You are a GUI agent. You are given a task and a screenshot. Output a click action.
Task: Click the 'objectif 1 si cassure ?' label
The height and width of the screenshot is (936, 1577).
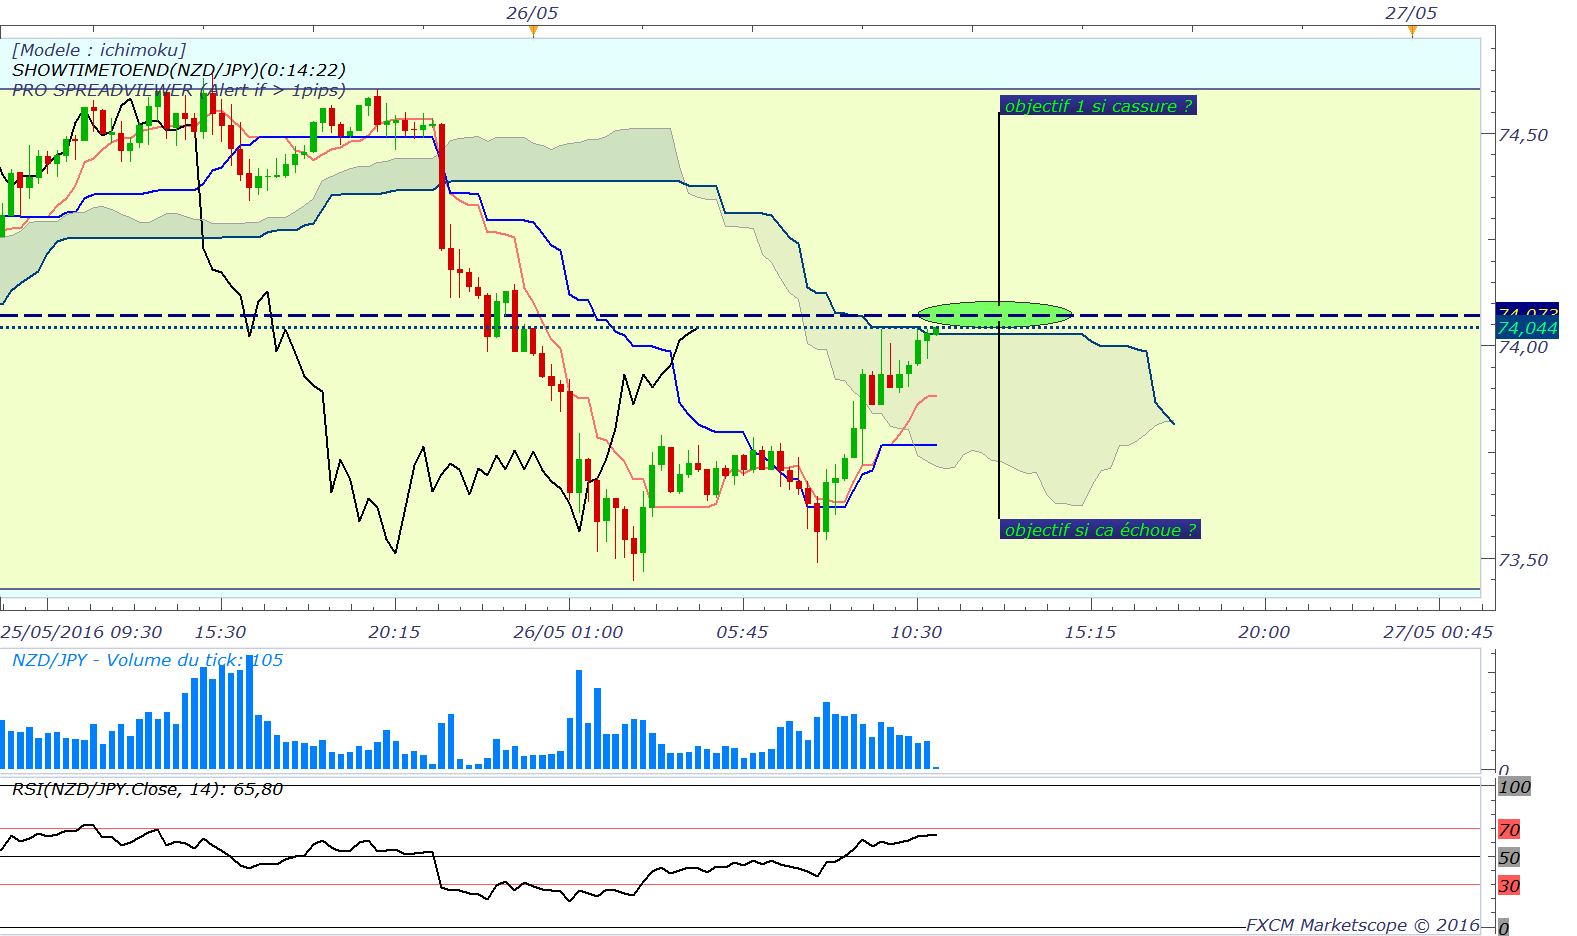(1098, 106)
